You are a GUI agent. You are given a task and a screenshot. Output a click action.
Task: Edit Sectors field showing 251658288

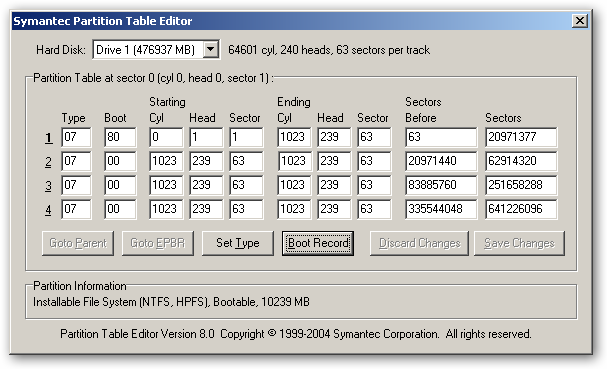(521, 185)
